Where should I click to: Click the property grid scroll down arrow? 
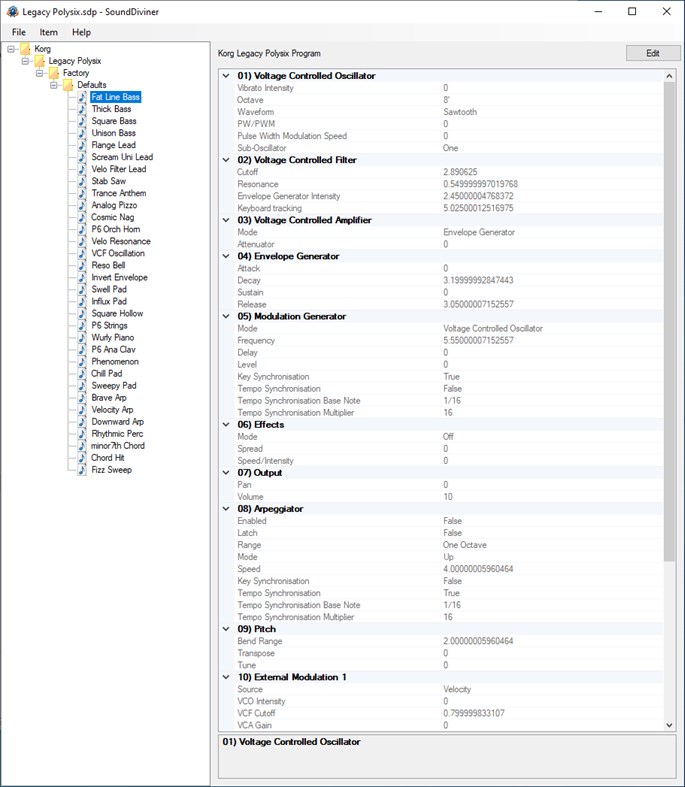tap(669, 725)
